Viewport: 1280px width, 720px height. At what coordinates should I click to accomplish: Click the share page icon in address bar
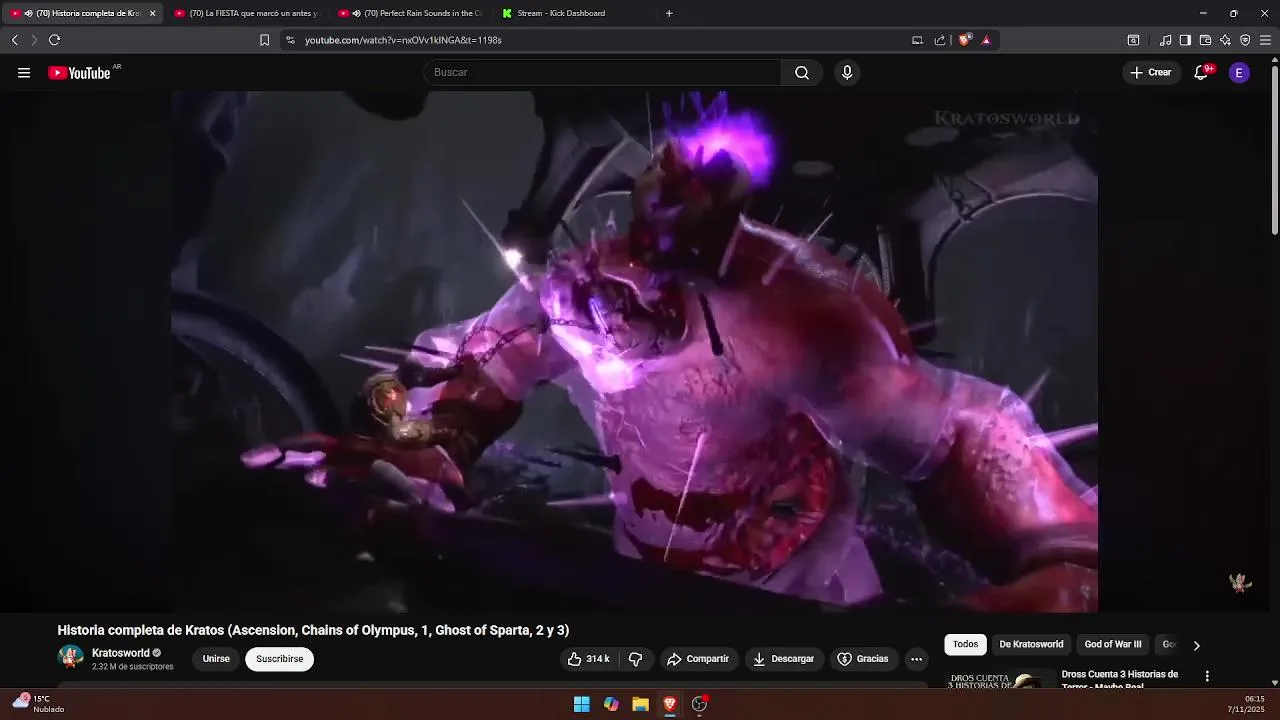(940, 40)
